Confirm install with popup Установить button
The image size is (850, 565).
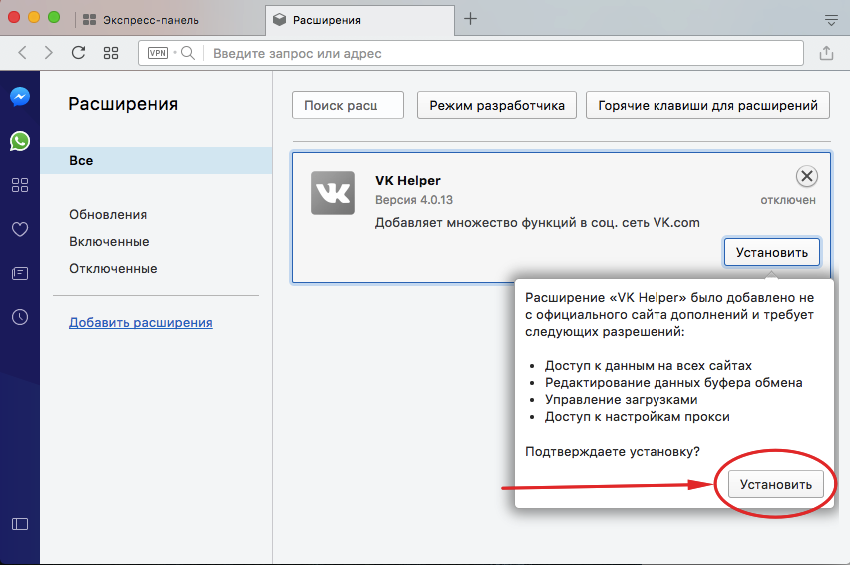point(776,484)
